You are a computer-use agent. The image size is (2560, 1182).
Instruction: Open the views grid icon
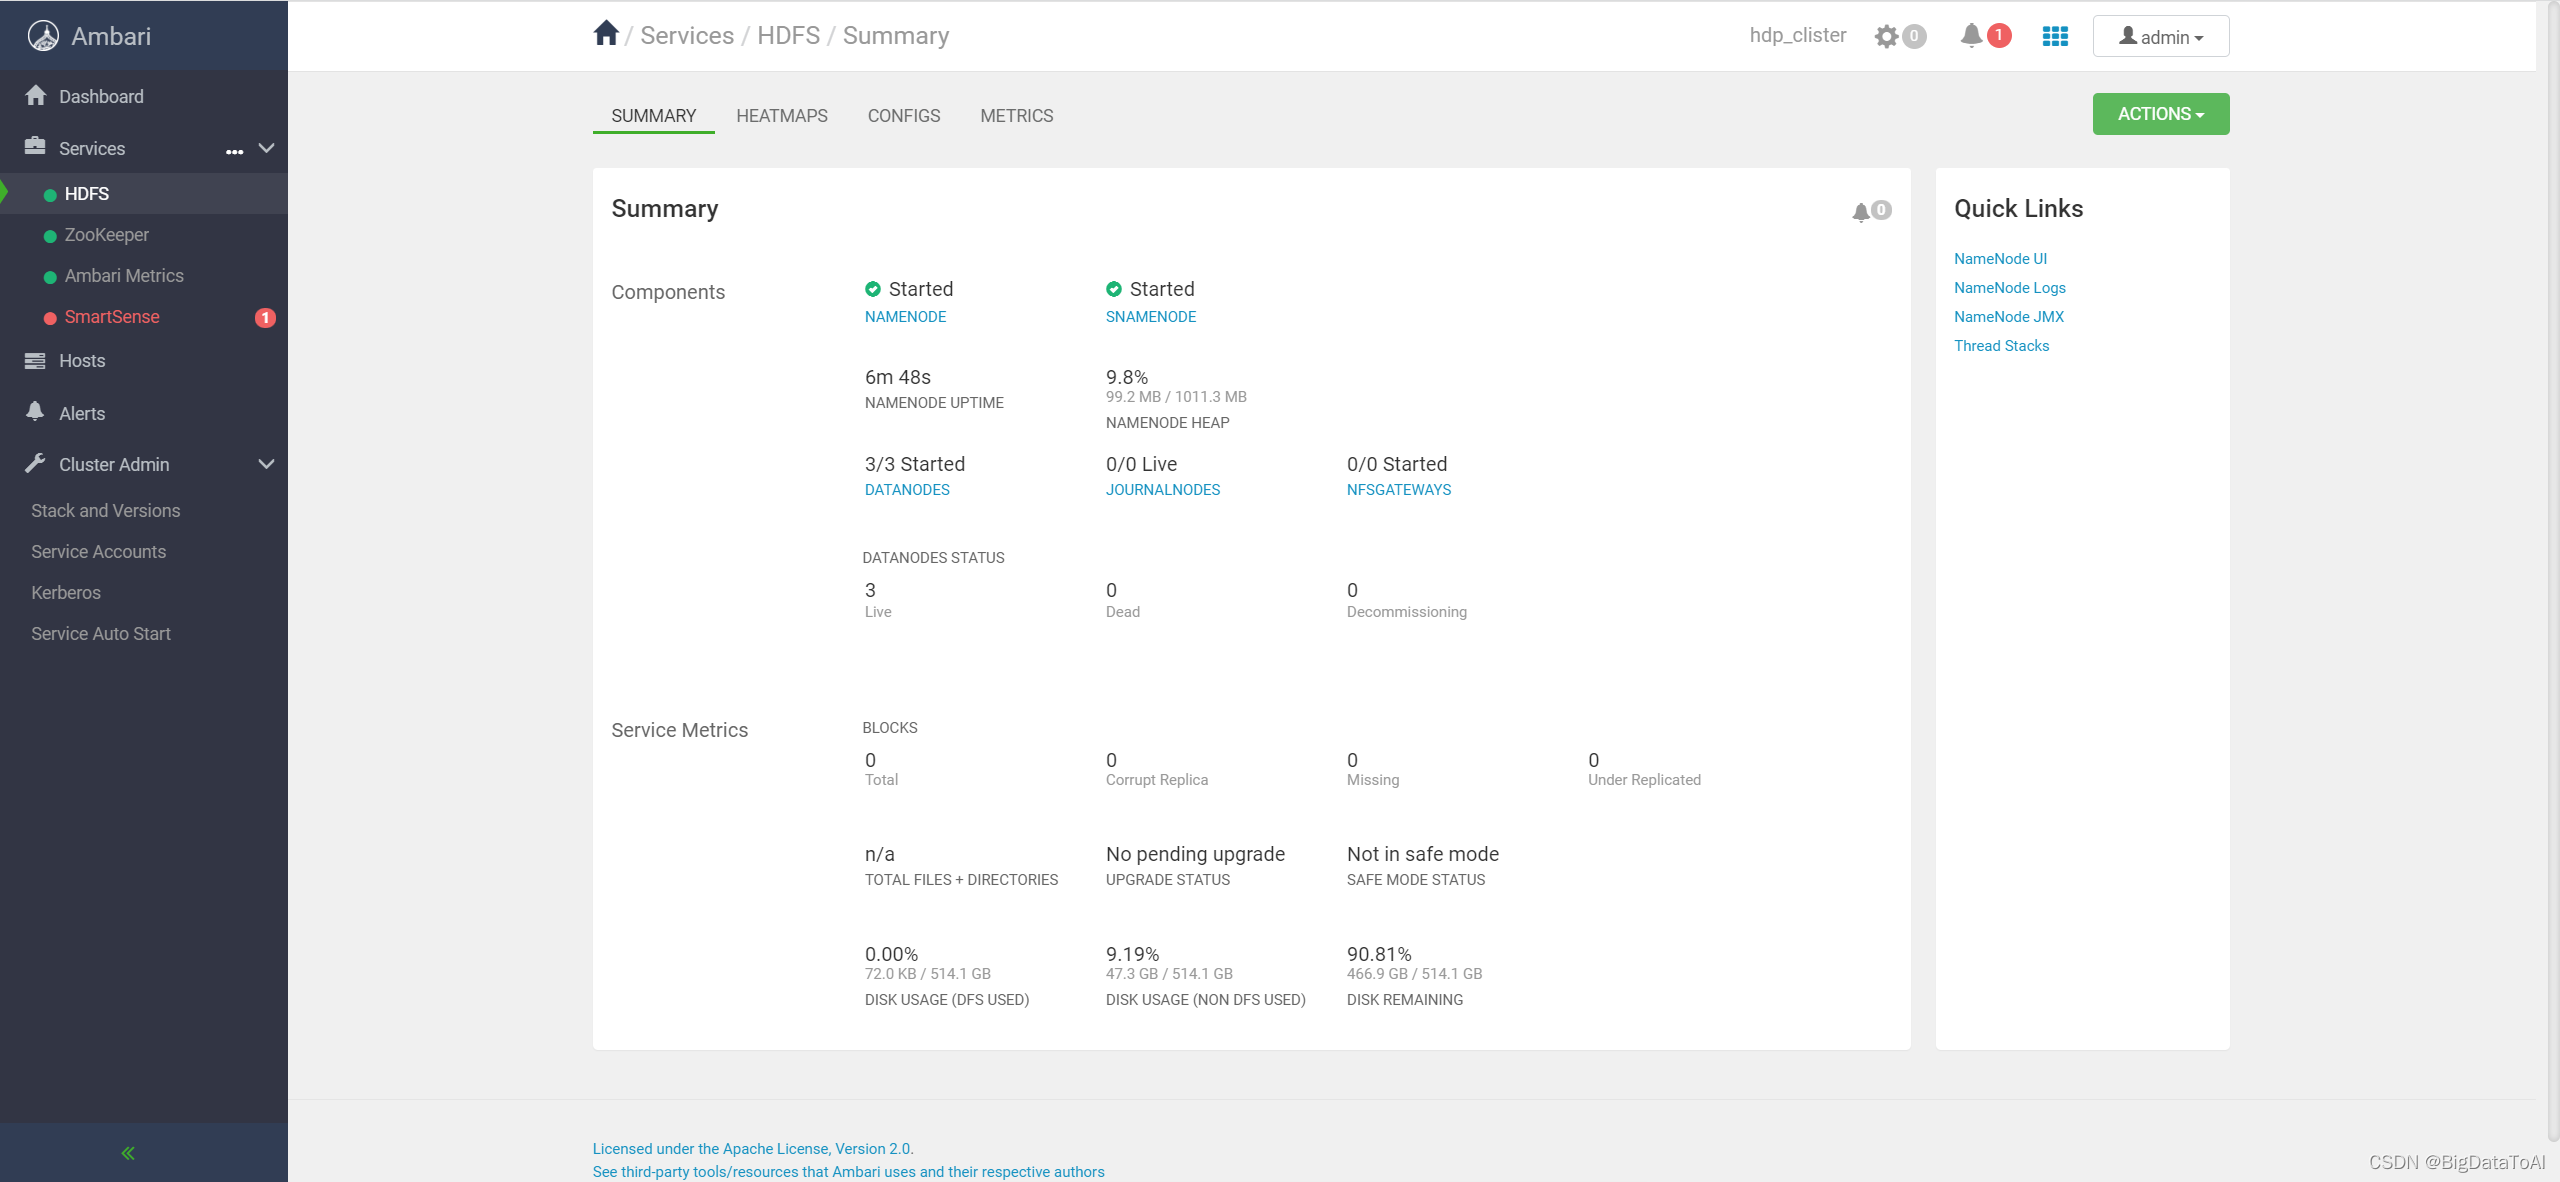[2055, 36]
